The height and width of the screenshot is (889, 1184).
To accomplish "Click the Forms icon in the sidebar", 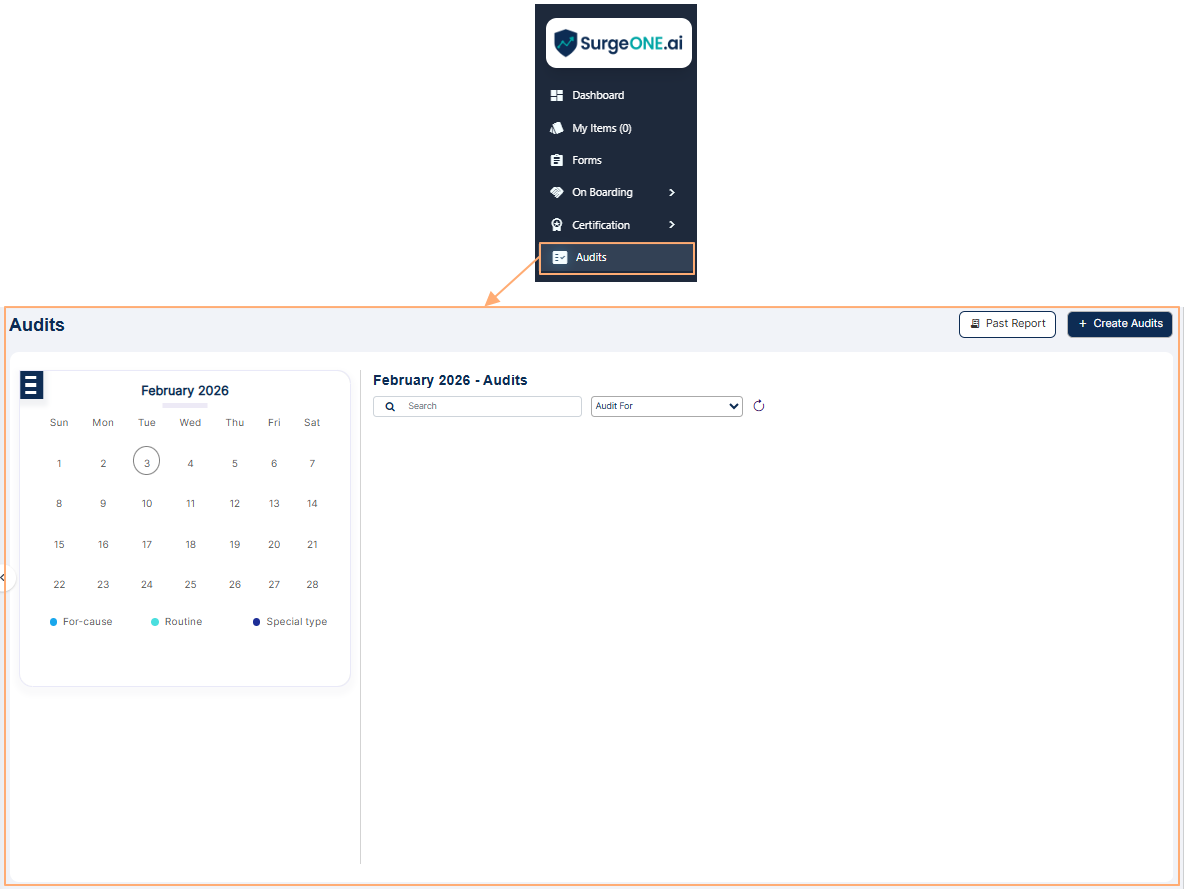I will (x=557, y=160).
